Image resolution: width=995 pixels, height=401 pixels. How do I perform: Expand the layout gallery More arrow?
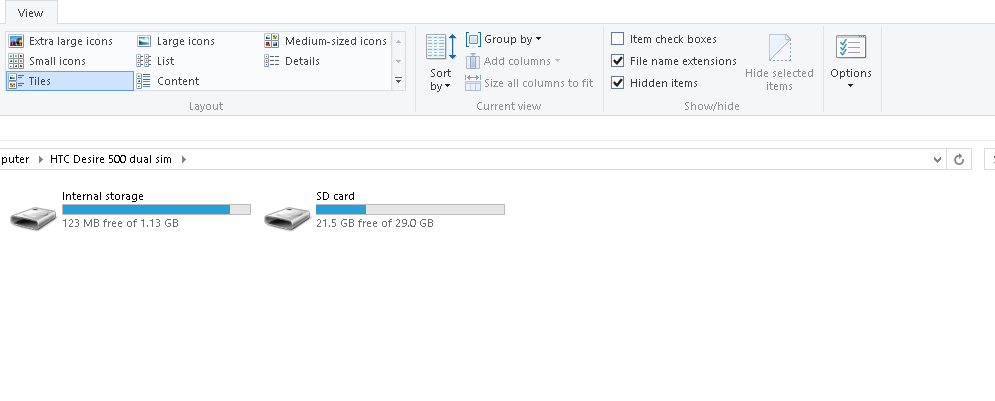click(x=399, y=81)
